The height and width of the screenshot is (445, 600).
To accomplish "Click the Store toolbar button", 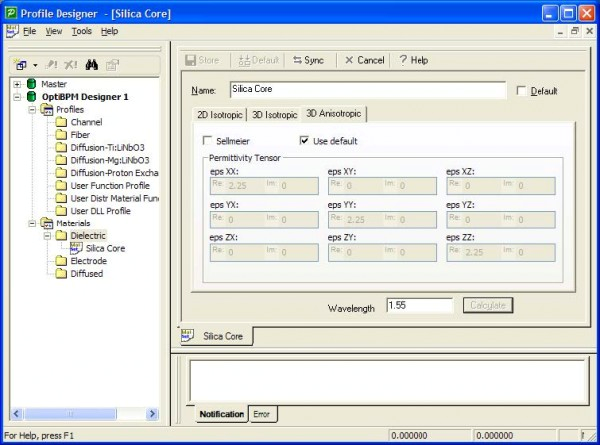I will 202,60.
